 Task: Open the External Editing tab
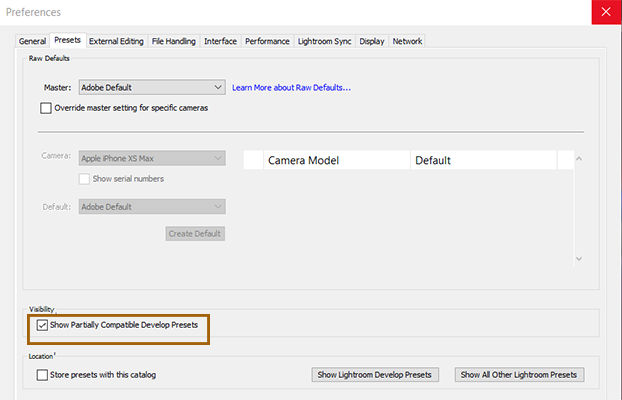(116, 41)
